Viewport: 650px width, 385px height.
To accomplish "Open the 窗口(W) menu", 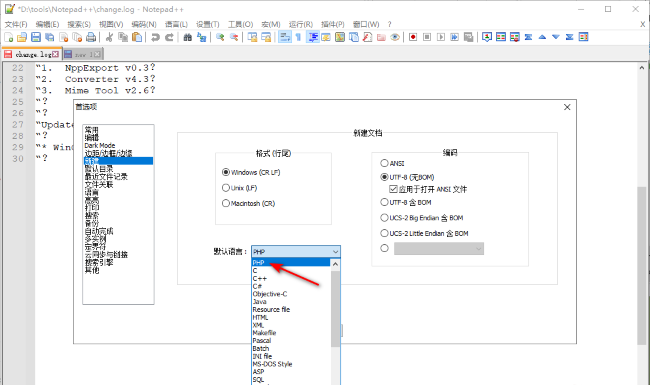I will [366, 24].
